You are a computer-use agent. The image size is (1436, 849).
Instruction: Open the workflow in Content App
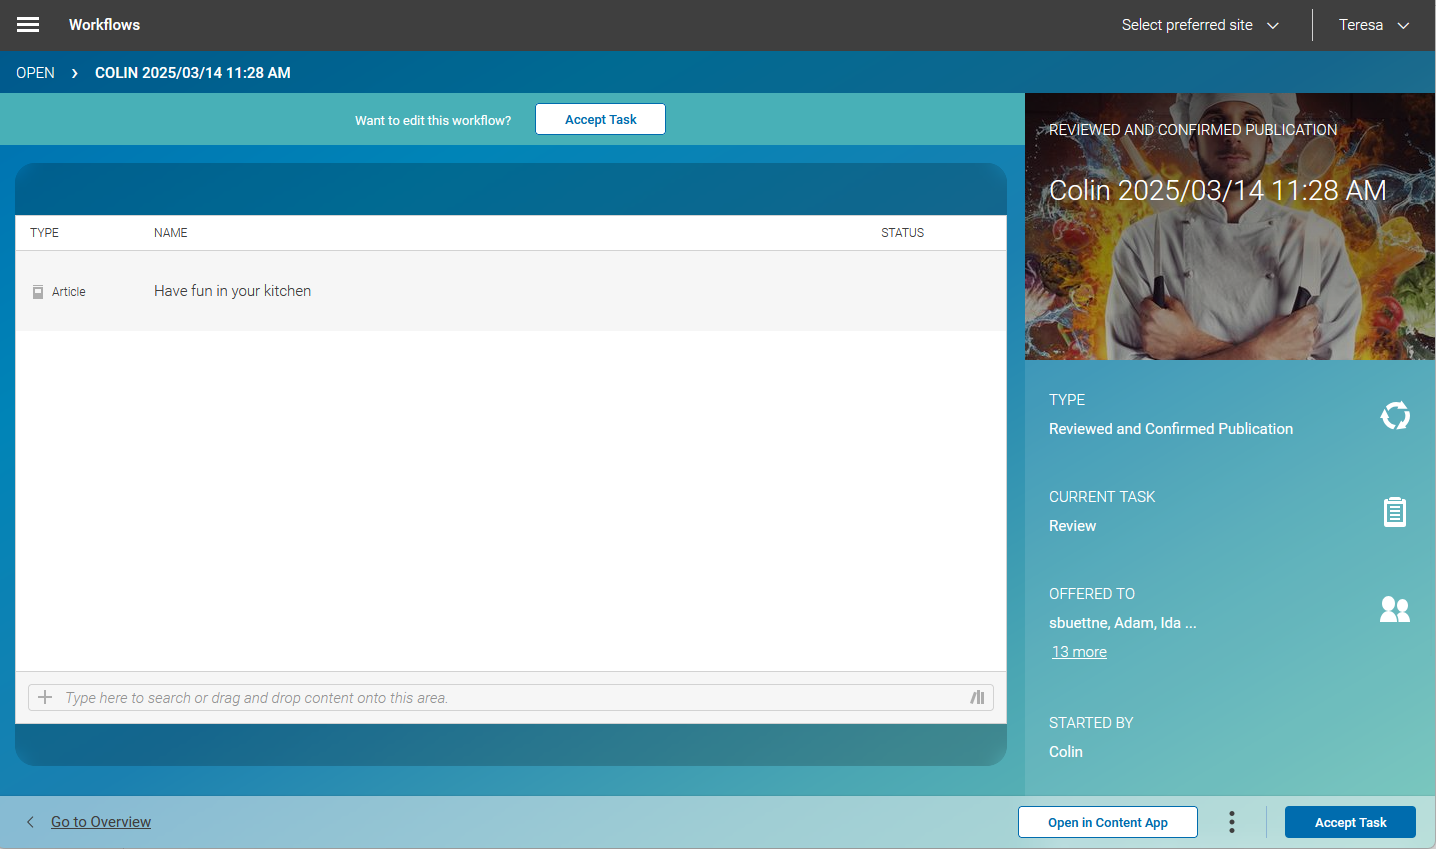(x=1107, y=821)
